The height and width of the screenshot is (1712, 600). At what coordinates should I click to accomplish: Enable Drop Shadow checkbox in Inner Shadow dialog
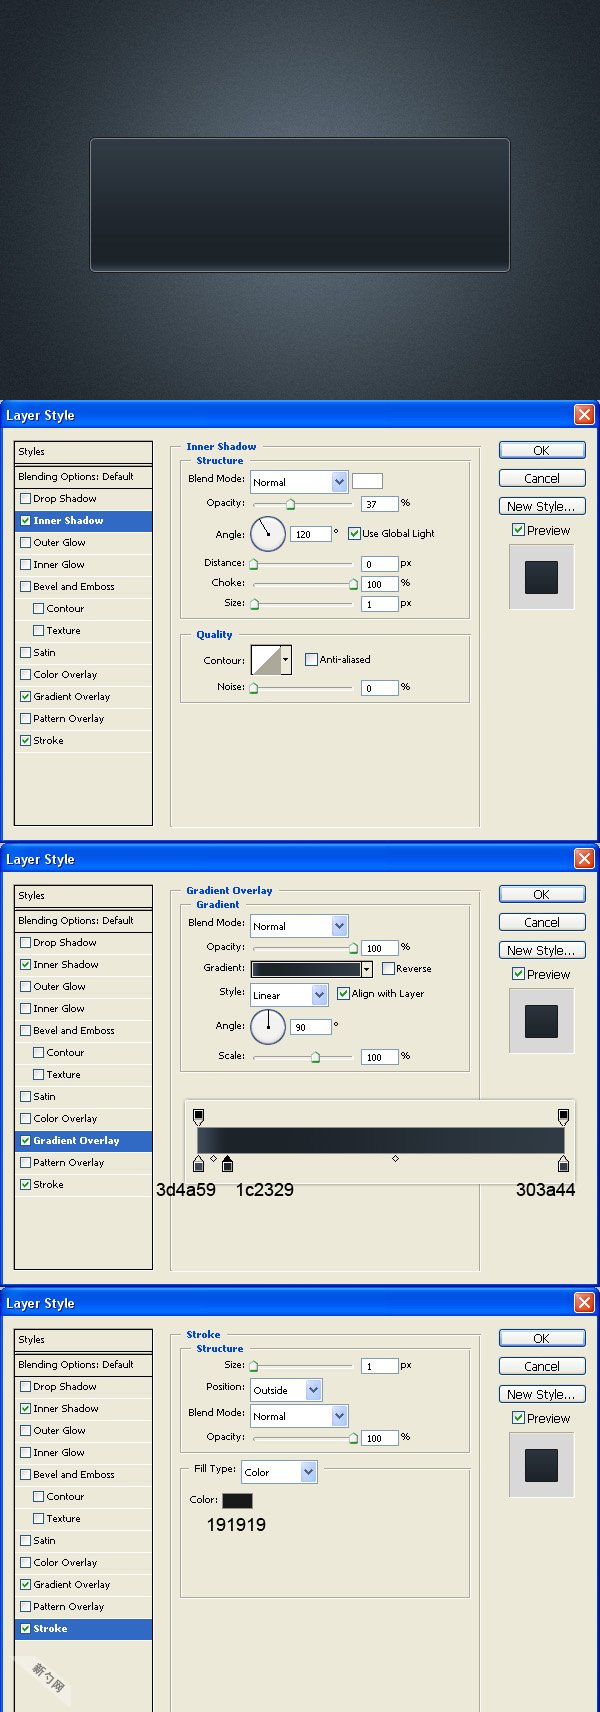[x=26, y=499]
